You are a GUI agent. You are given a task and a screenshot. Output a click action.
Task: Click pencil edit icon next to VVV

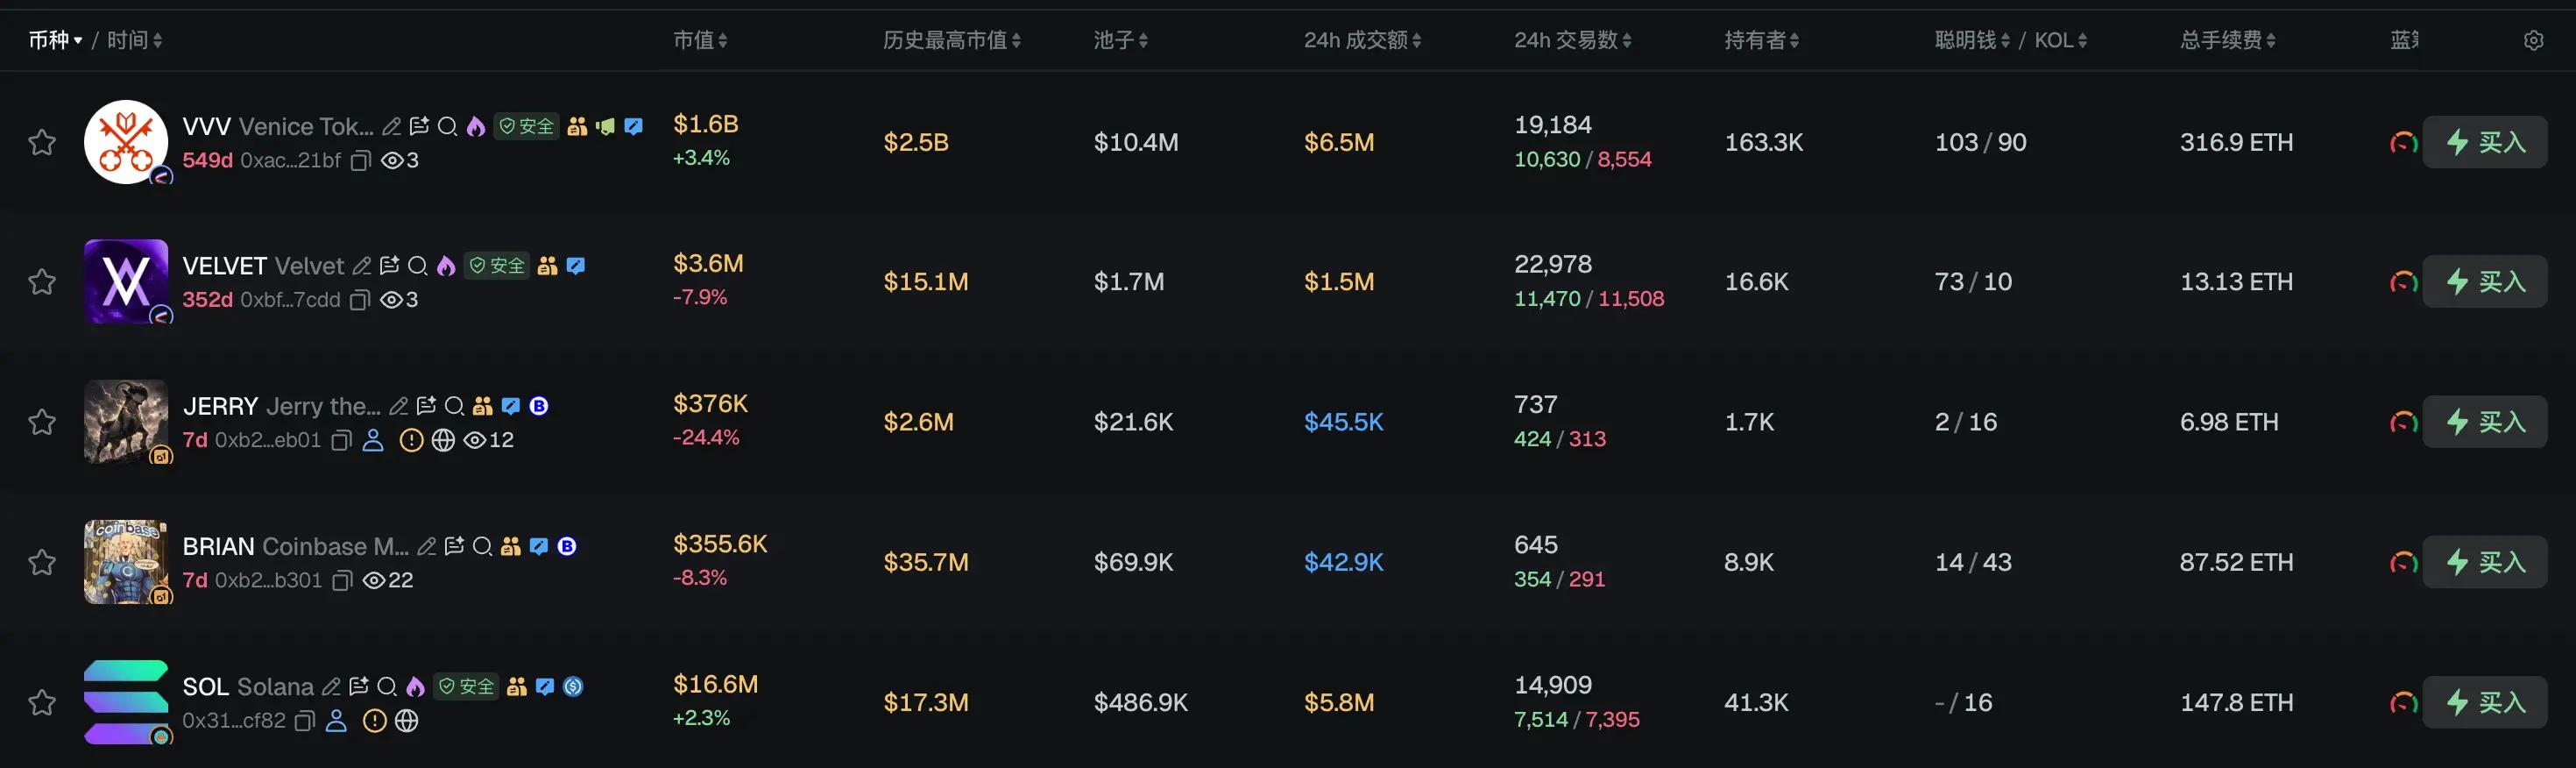tap(392, 126)
